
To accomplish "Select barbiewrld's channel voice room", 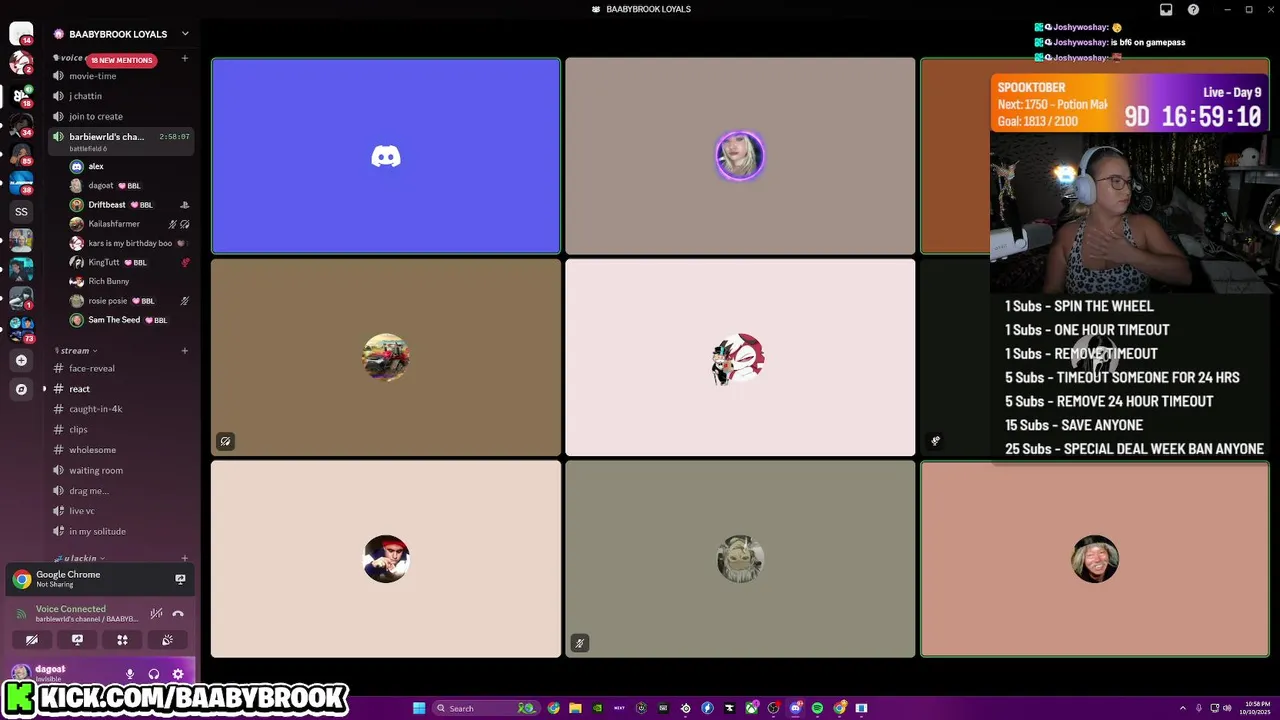I will coord(121,141).
